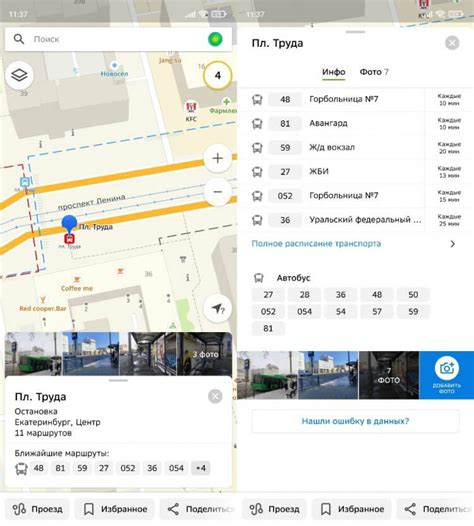Select the Инфо tab
Viewport: 474px width, 526px height.
333,72
